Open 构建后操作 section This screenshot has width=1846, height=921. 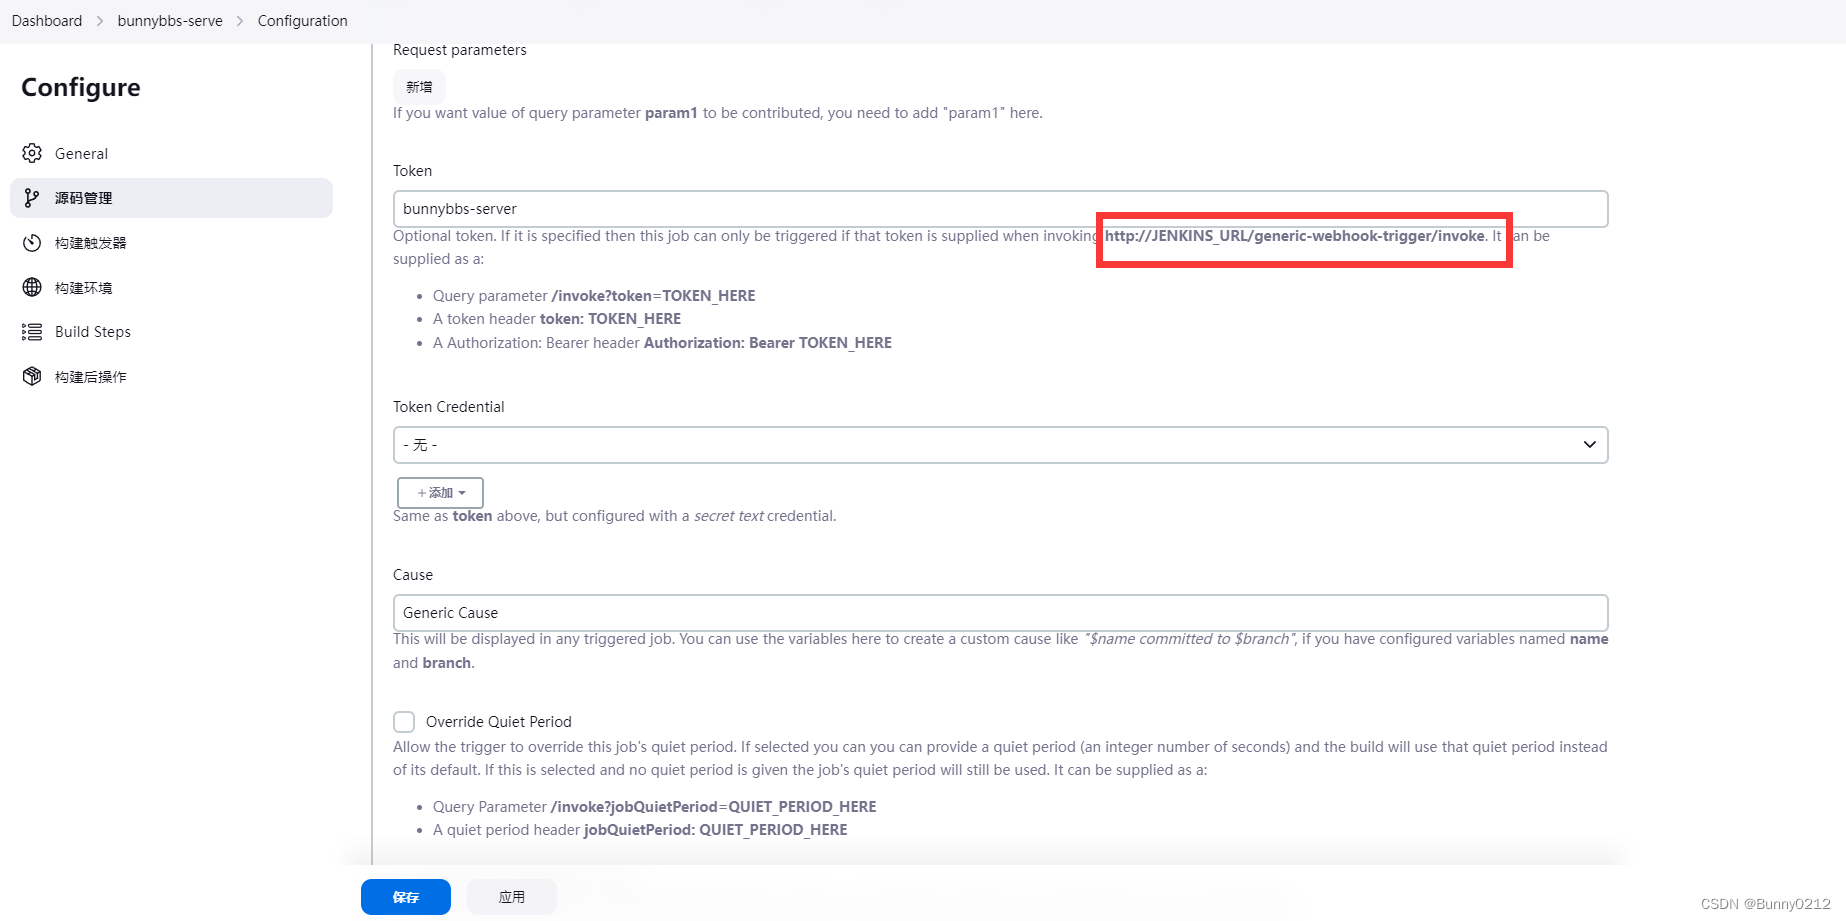(x=171, y=377)
